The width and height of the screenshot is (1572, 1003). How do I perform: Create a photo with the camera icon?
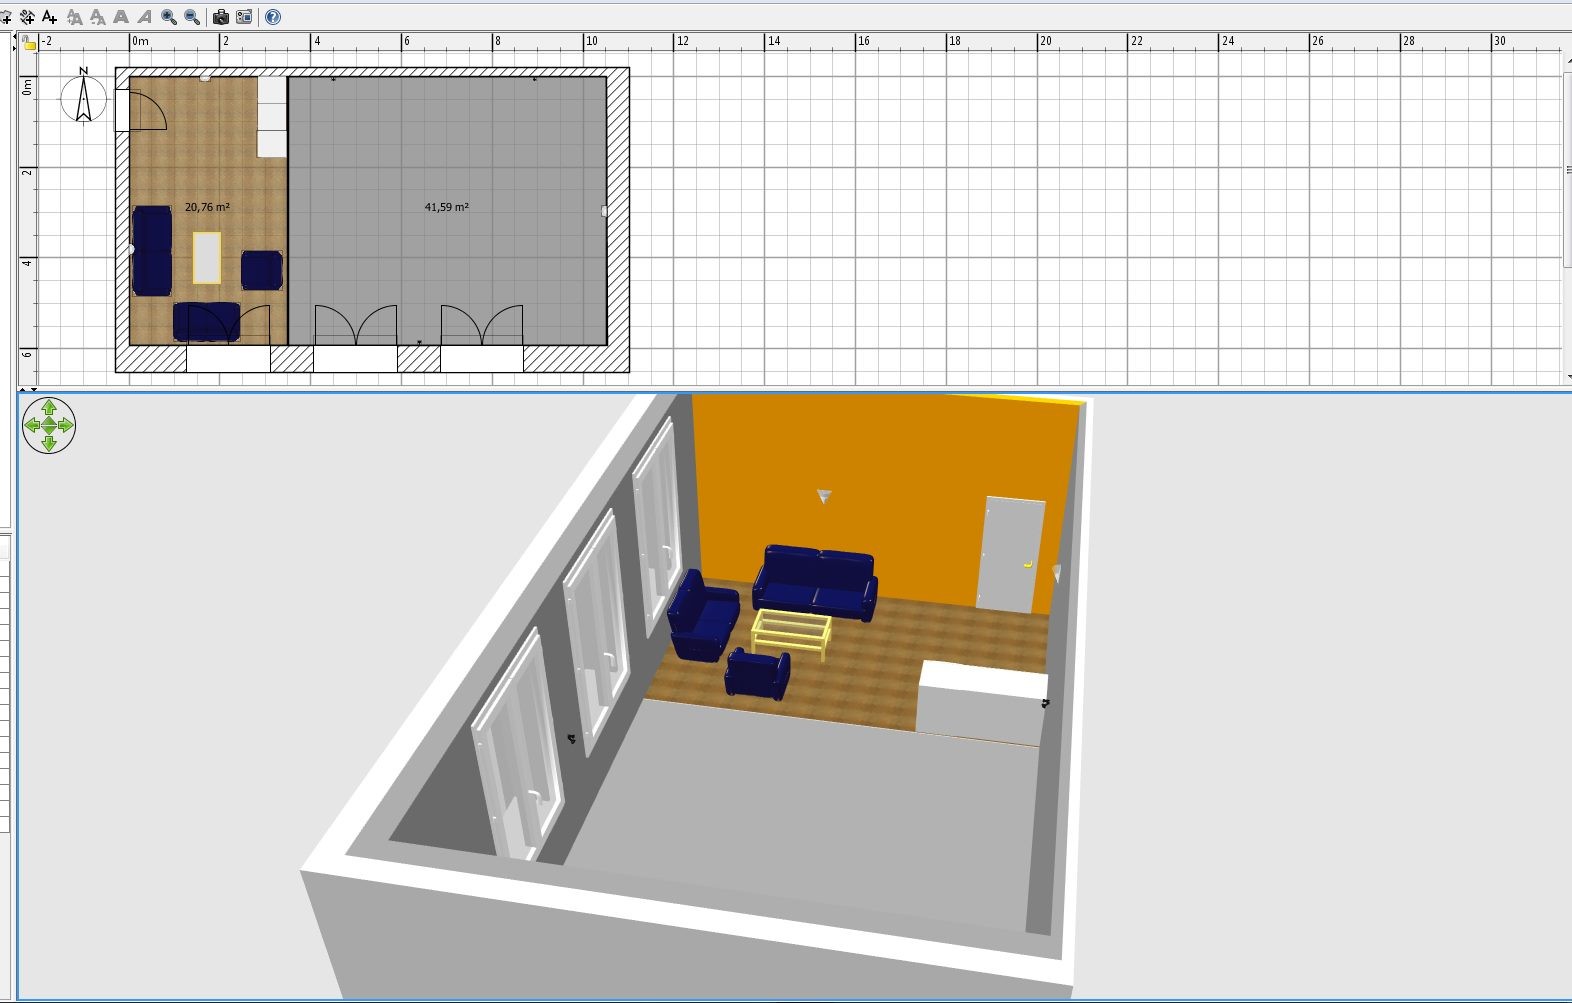pyautogui.click(x=221, y=17)
